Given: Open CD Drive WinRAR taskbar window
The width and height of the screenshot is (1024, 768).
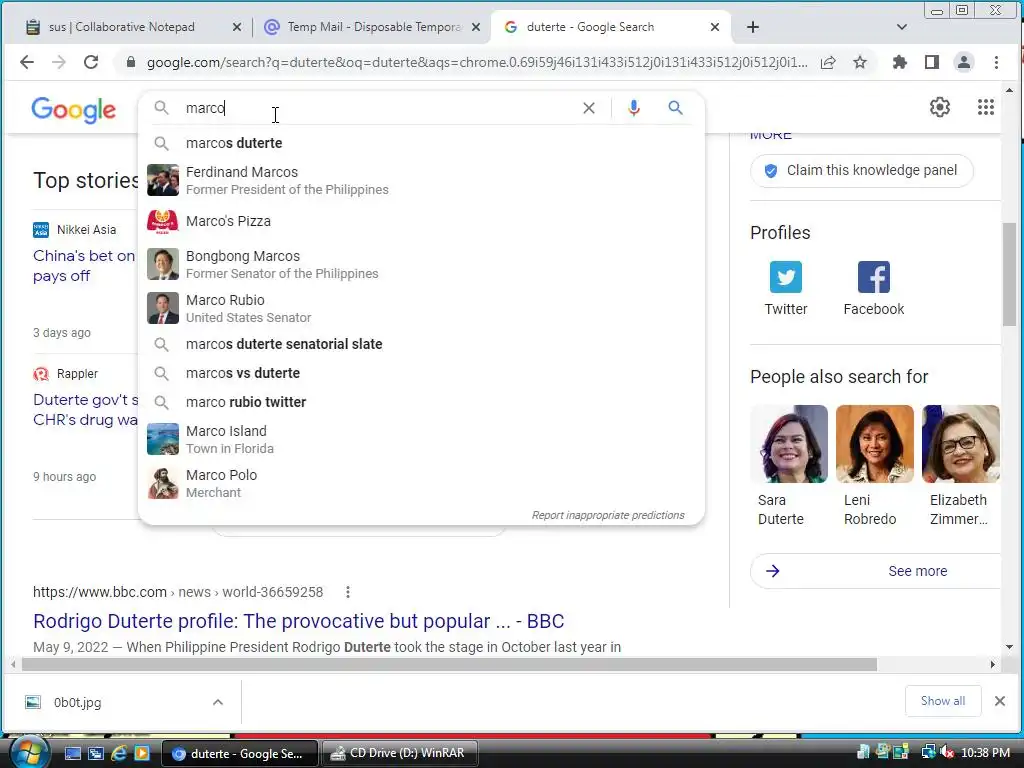Looking at the screenshot, I should click(399, 753).
